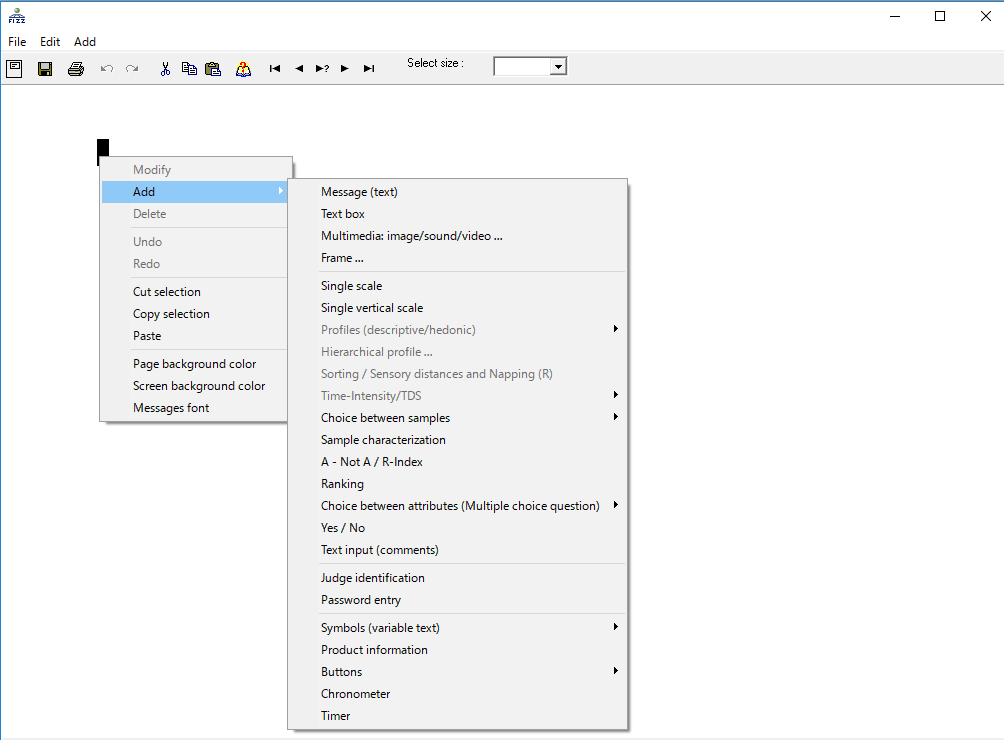This screenshot has height=740, width=1004.
Task: Click the new page toolbar icon
Action: [x=14, y=68]
